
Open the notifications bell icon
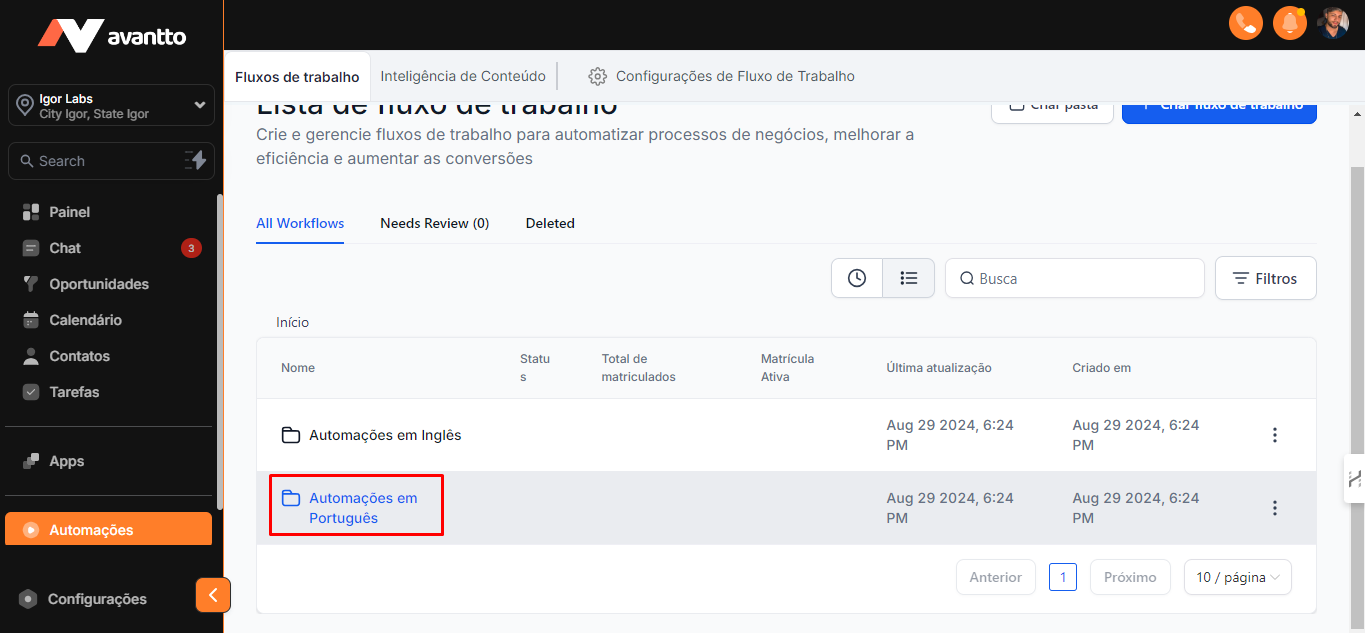click(1290, 23)
